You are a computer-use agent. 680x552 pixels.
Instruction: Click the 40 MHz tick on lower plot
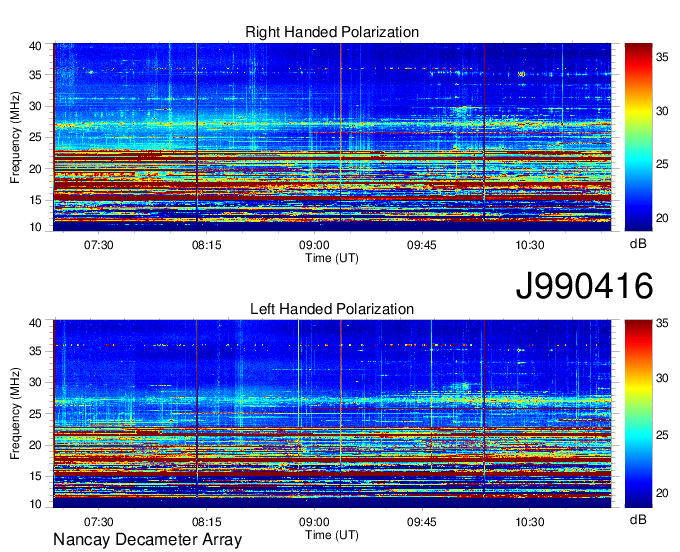35,323
